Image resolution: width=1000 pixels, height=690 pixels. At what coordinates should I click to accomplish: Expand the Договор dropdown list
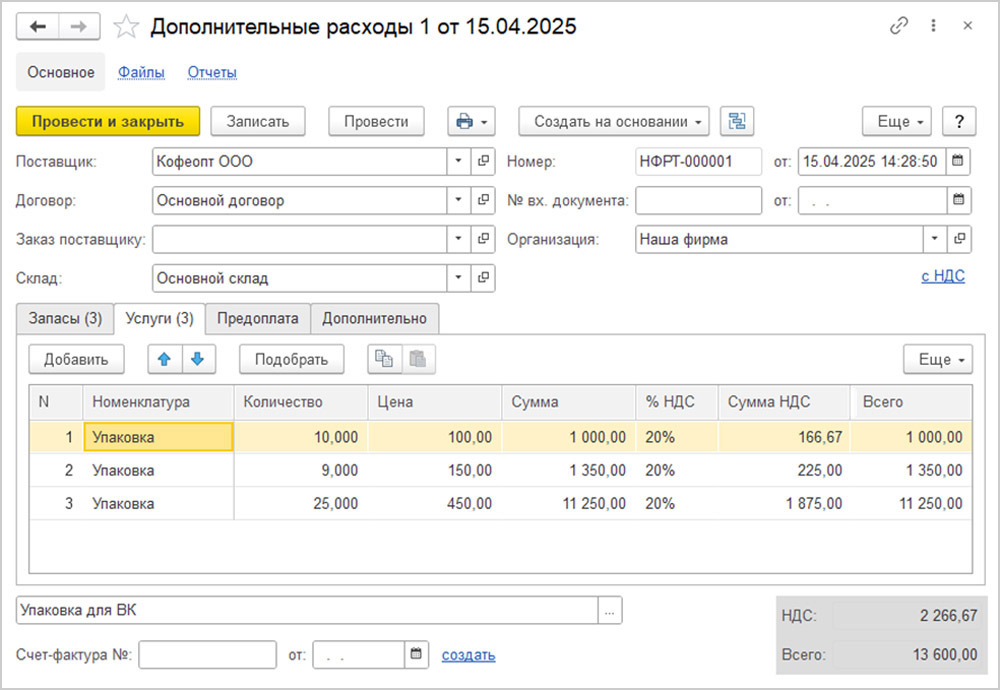tap(459, 200)
